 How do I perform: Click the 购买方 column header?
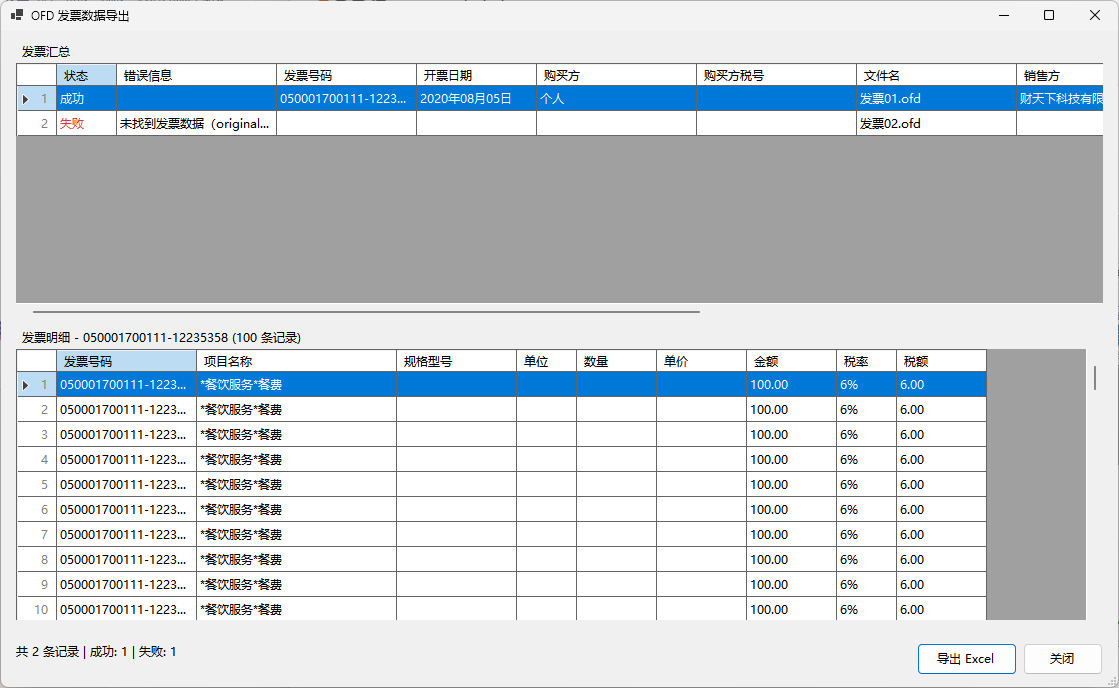click(616, 76)
